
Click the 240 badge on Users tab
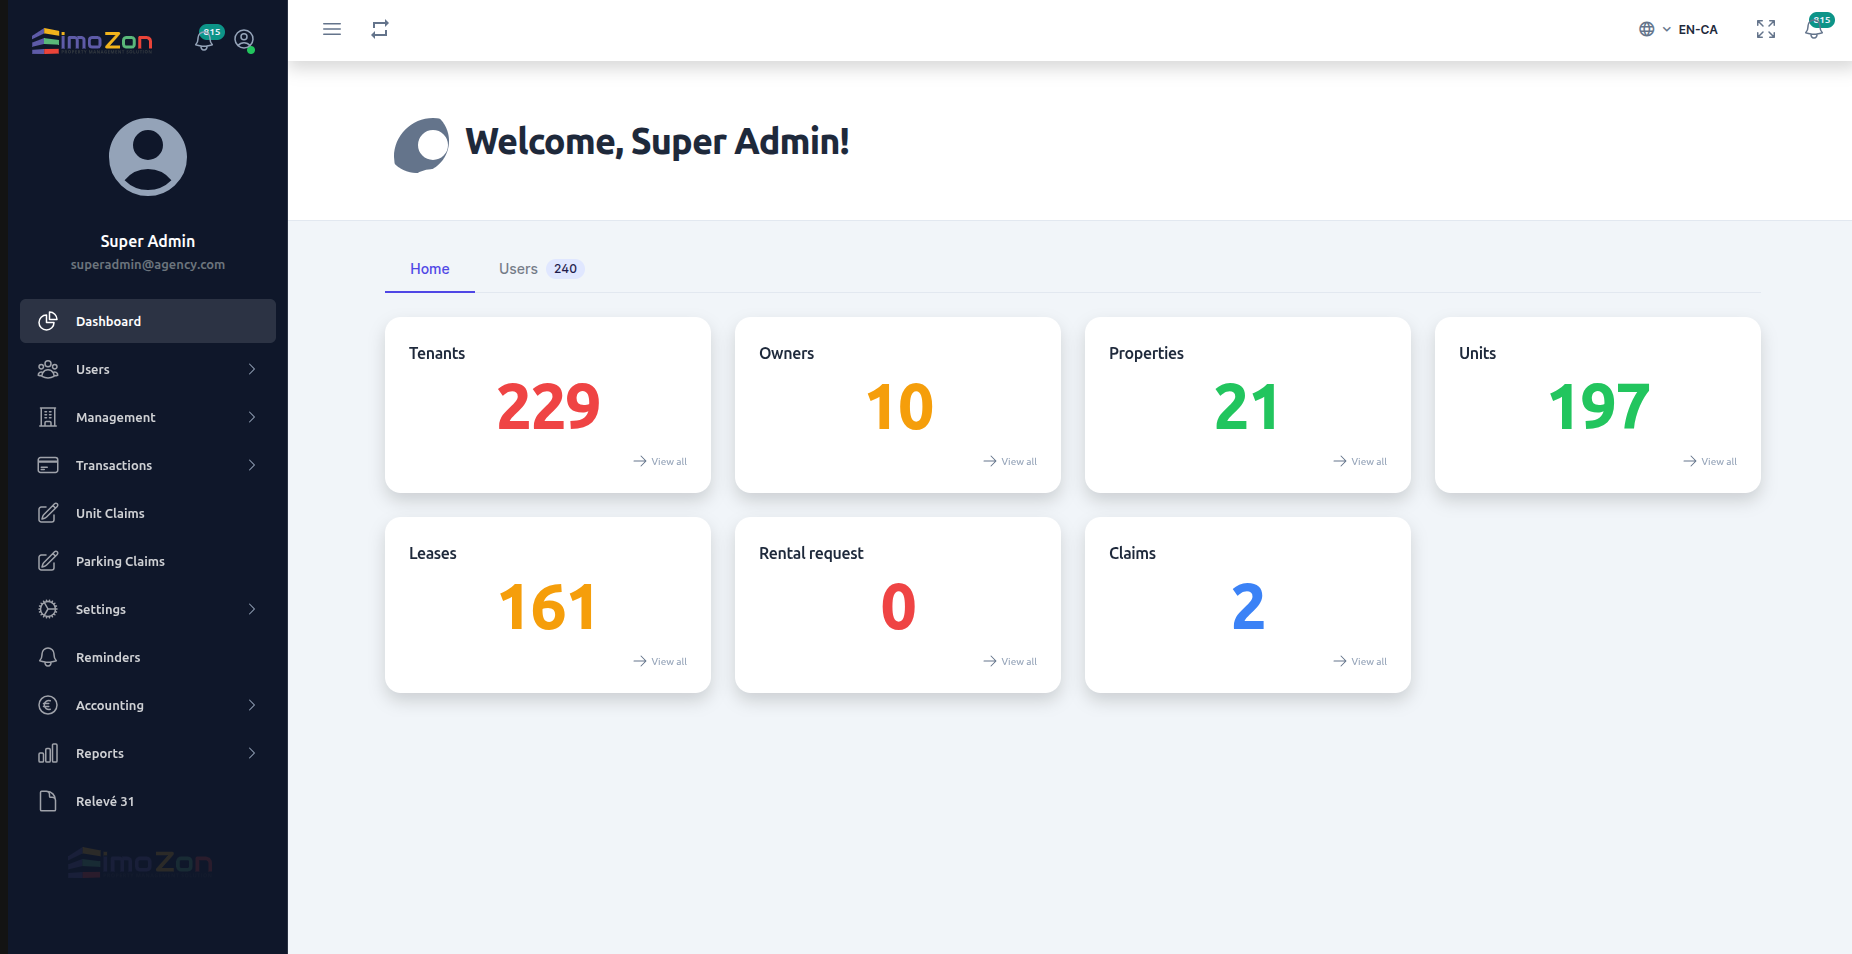565,269
